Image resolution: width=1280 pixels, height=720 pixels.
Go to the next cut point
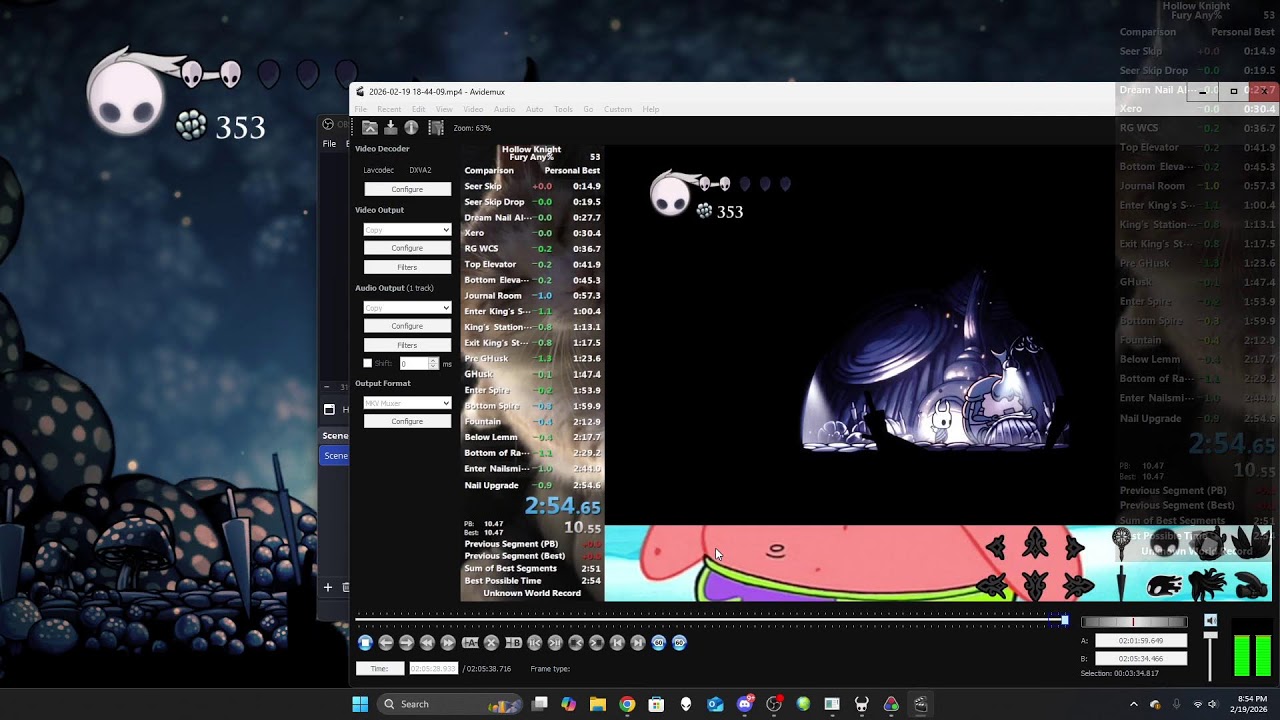tap(555, 643)
